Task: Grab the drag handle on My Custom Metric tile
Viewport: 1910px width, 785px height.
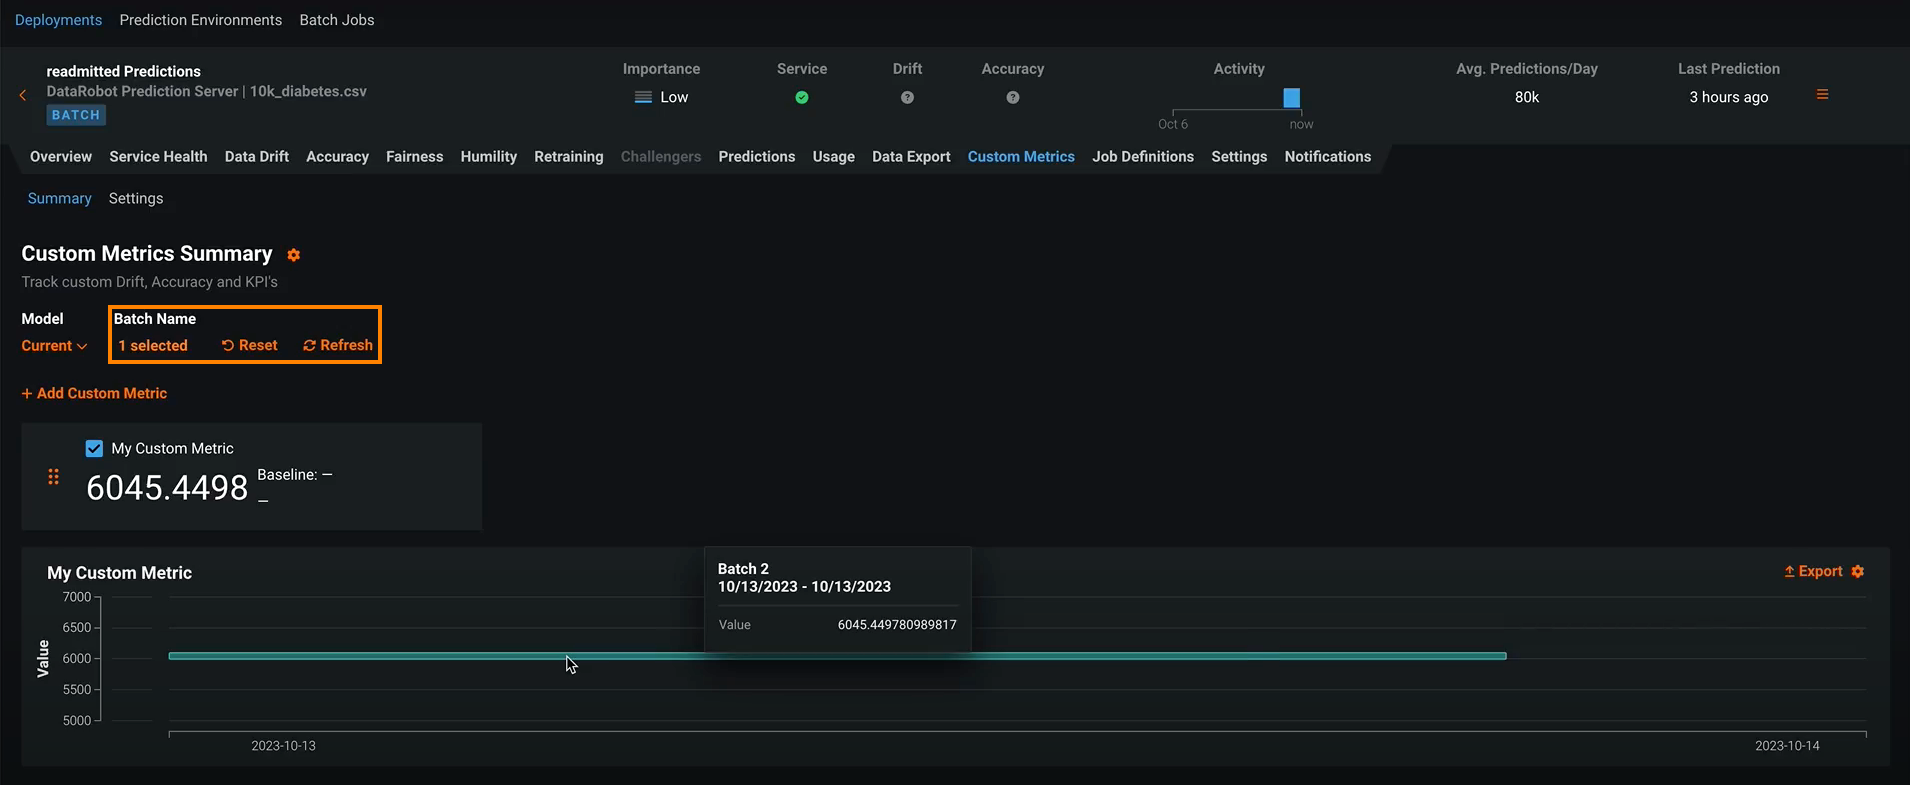Action: pyautogui.click(x=54, y=477)
